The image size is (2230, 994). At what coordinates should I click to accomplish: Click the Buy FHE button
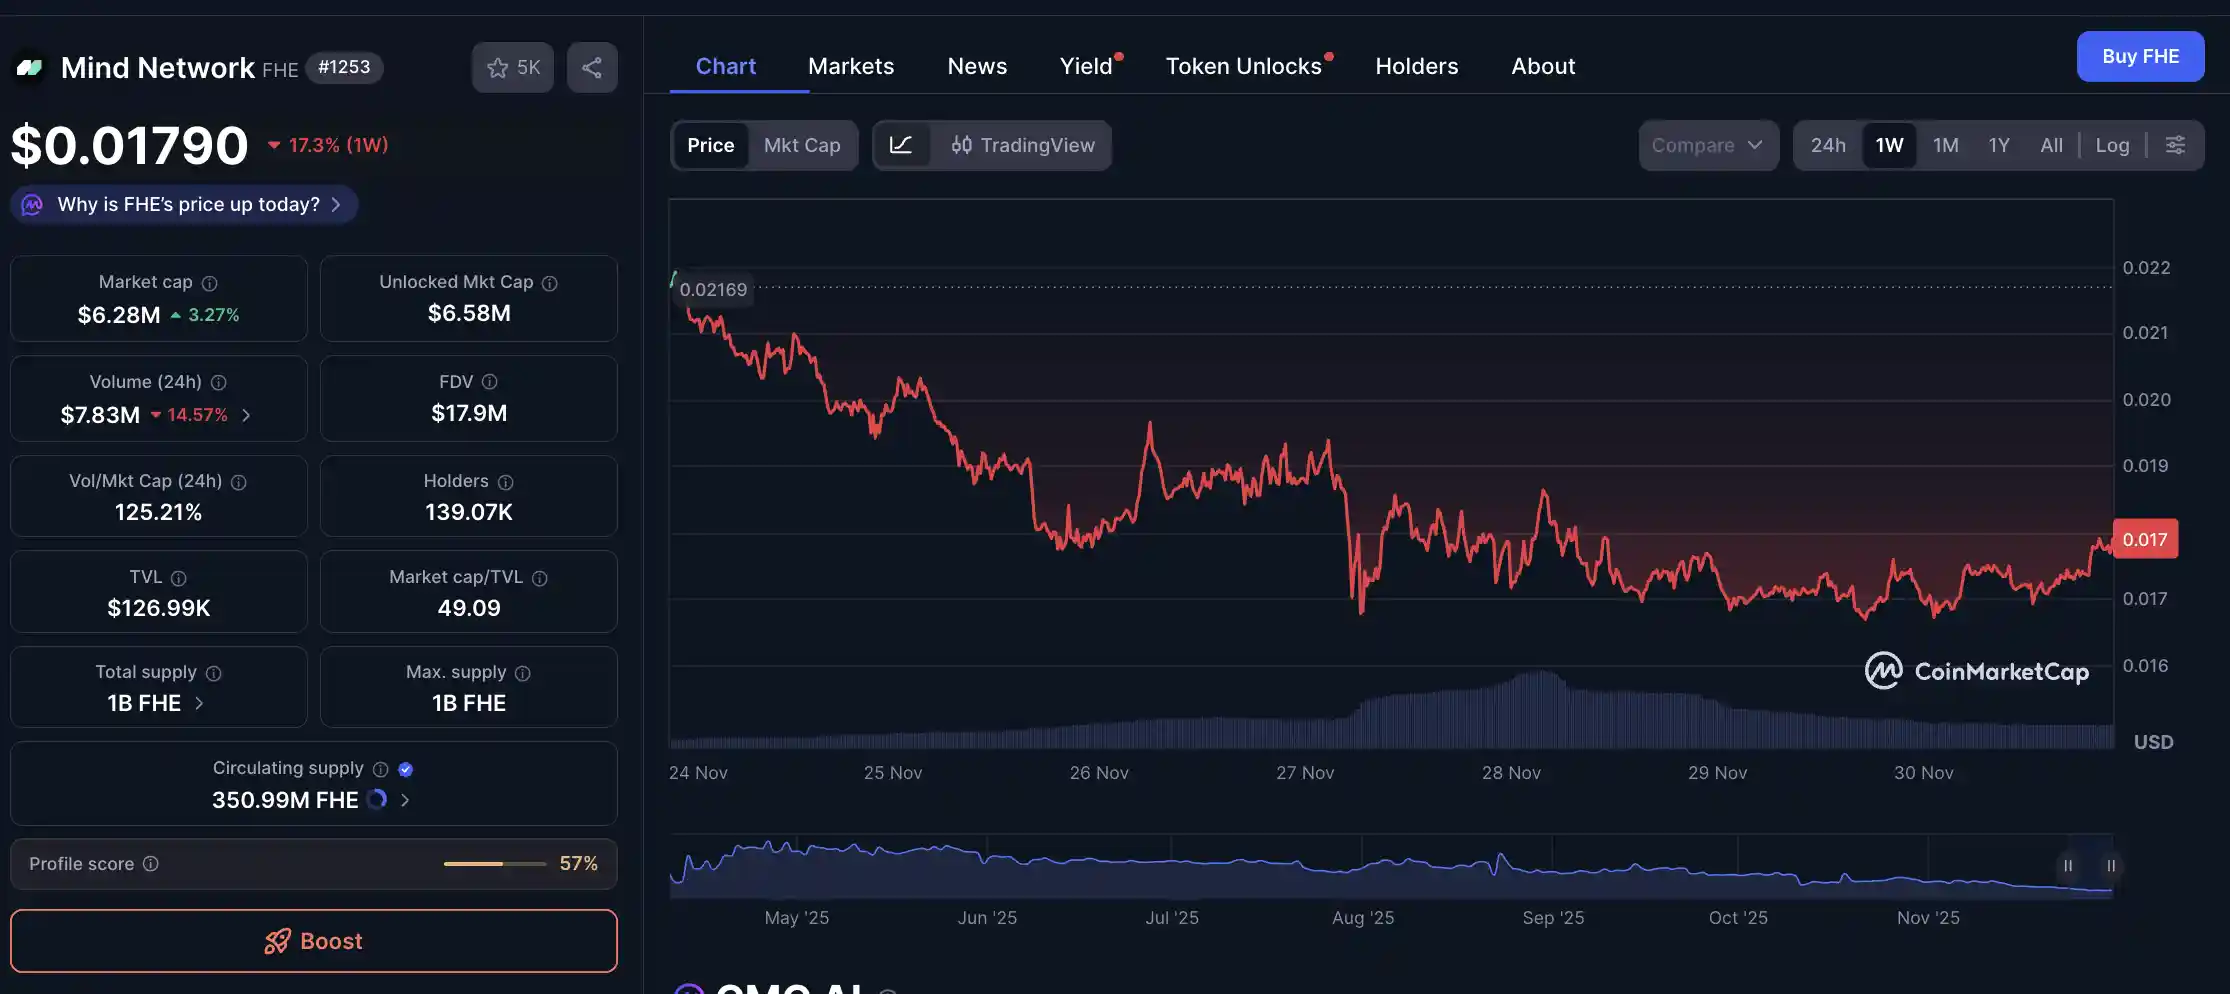(x=2140, y=56)
